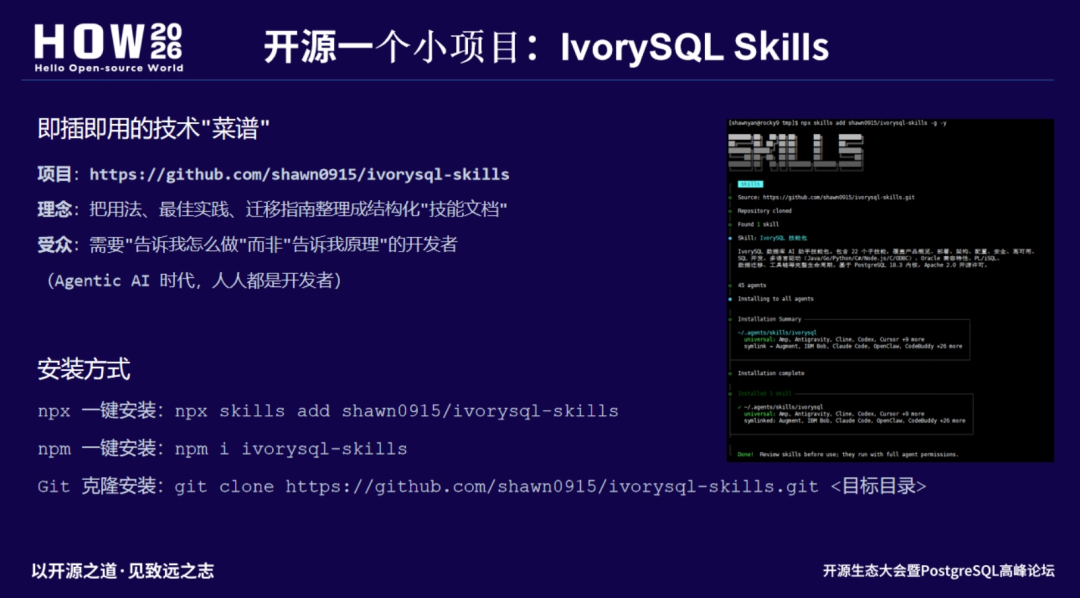This screenshot has width=1080, height=598.
Task: Click the git clone URL ending in ivorysql-skills.git
Action: tap(552, 486)
